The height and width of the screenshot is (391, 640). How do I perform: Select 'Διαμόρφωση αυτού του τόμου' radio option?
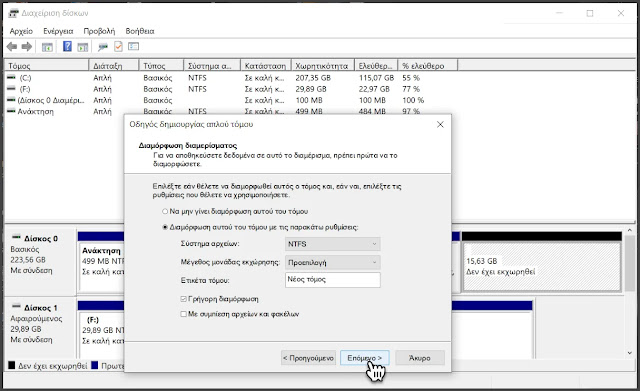(x=165, y=227)
